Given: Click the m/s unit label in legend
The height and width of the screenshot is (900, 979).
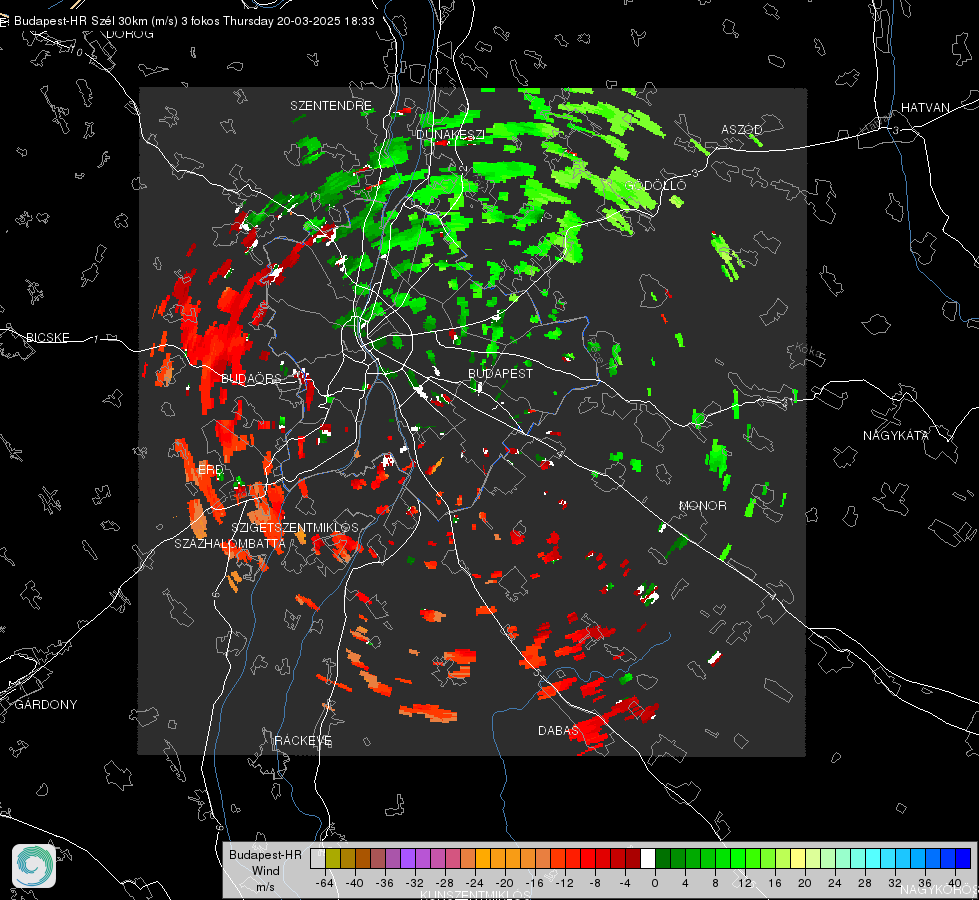Looking at the screenshot, I should [265, 886].
